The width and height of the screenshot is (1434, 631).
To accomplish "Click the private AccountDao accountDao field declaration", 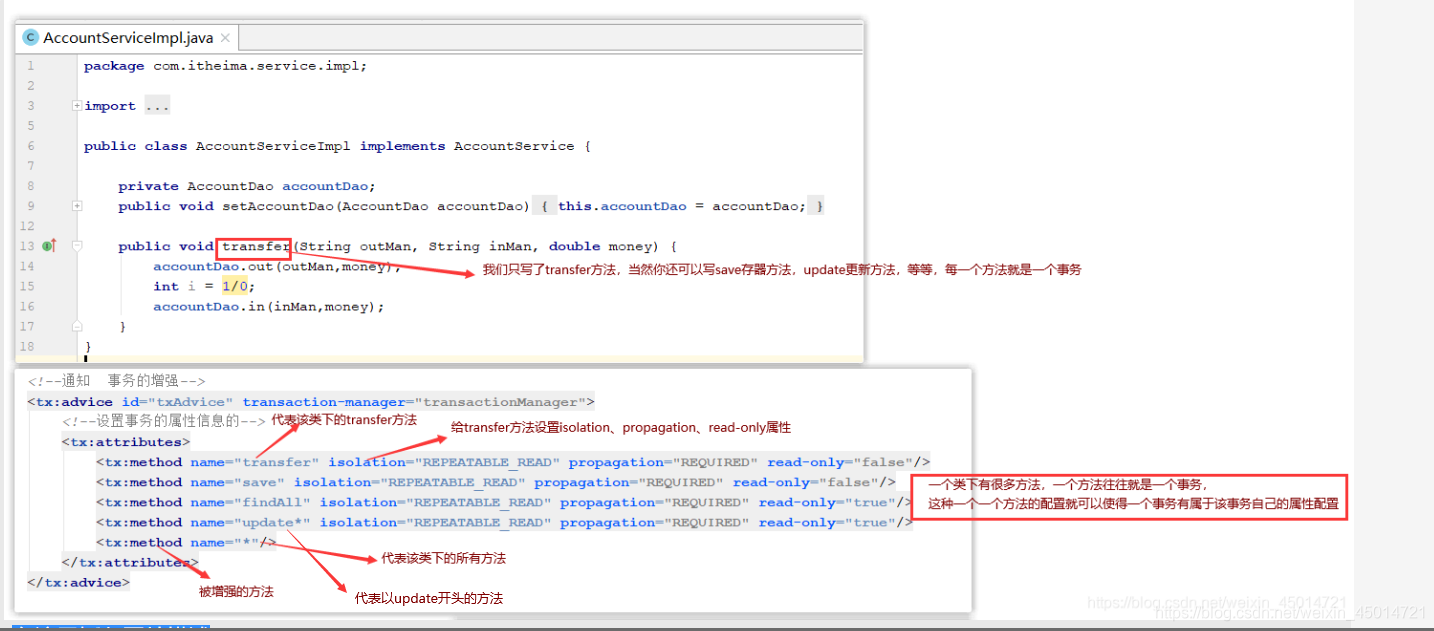I will (x=247, y=186).
